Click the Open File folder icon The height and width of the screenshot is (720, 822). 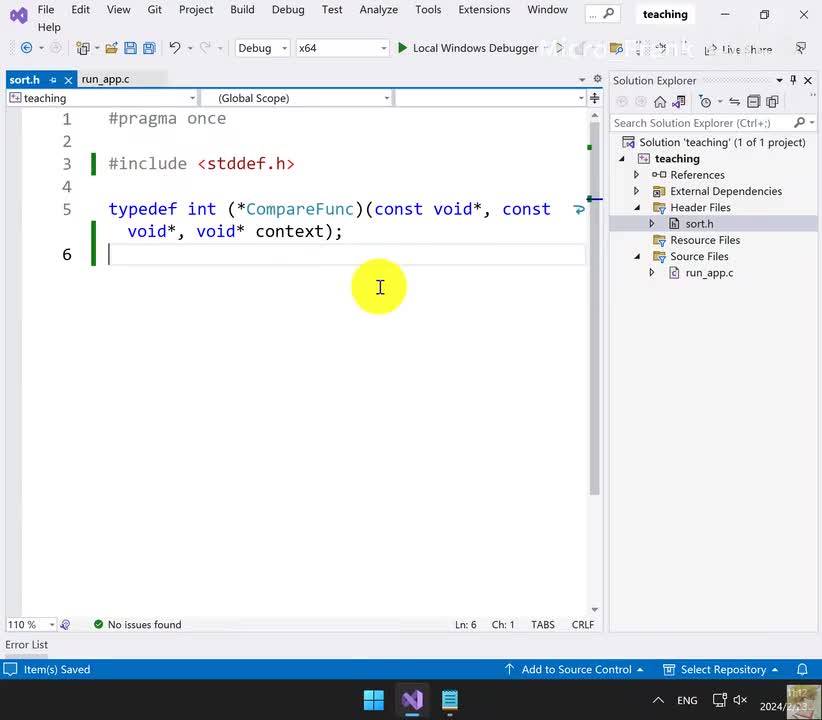coord(111,48)
